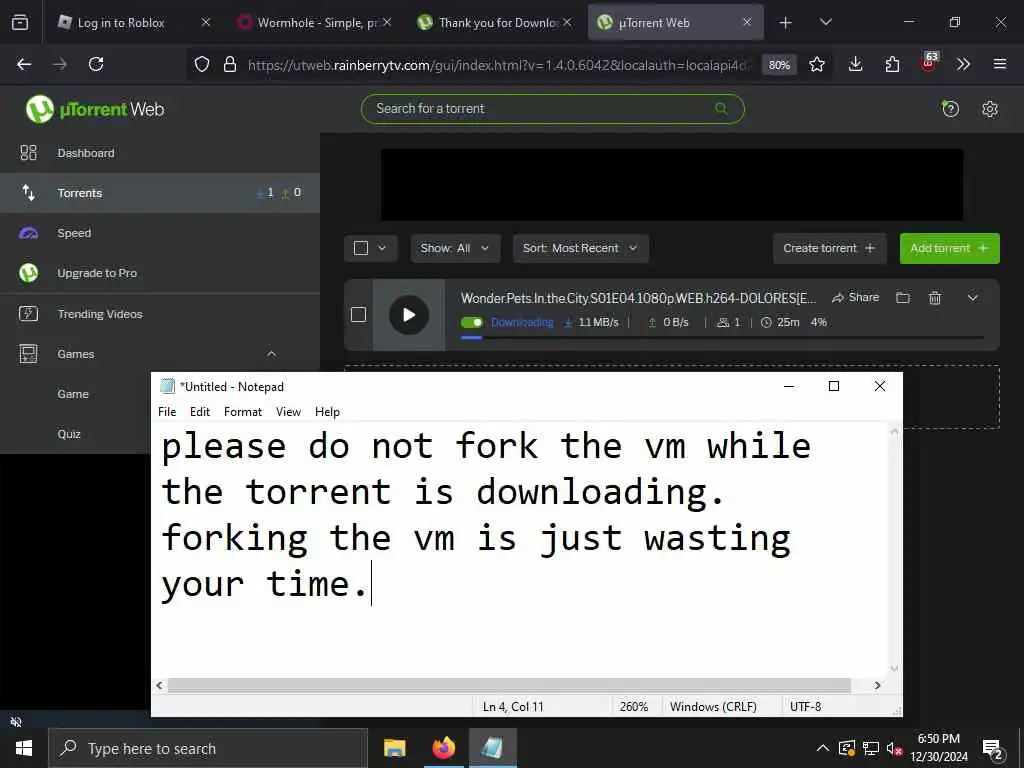Screen dimensions: 1024x768
Task: Go back in browser
Action: point(24,64)
